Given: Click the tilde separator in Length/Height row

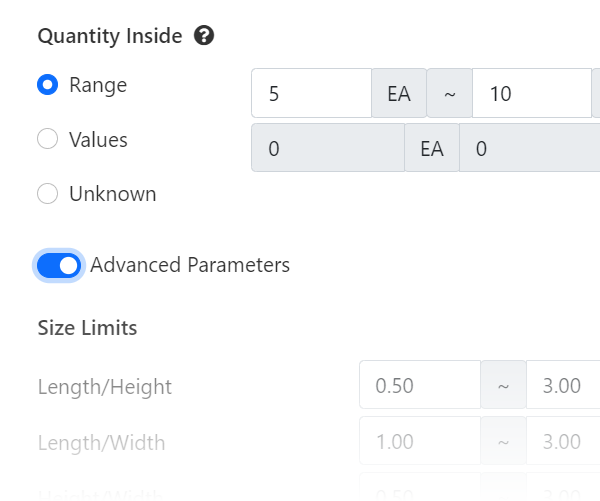Looking at the screenshot, I should (504, 386).
